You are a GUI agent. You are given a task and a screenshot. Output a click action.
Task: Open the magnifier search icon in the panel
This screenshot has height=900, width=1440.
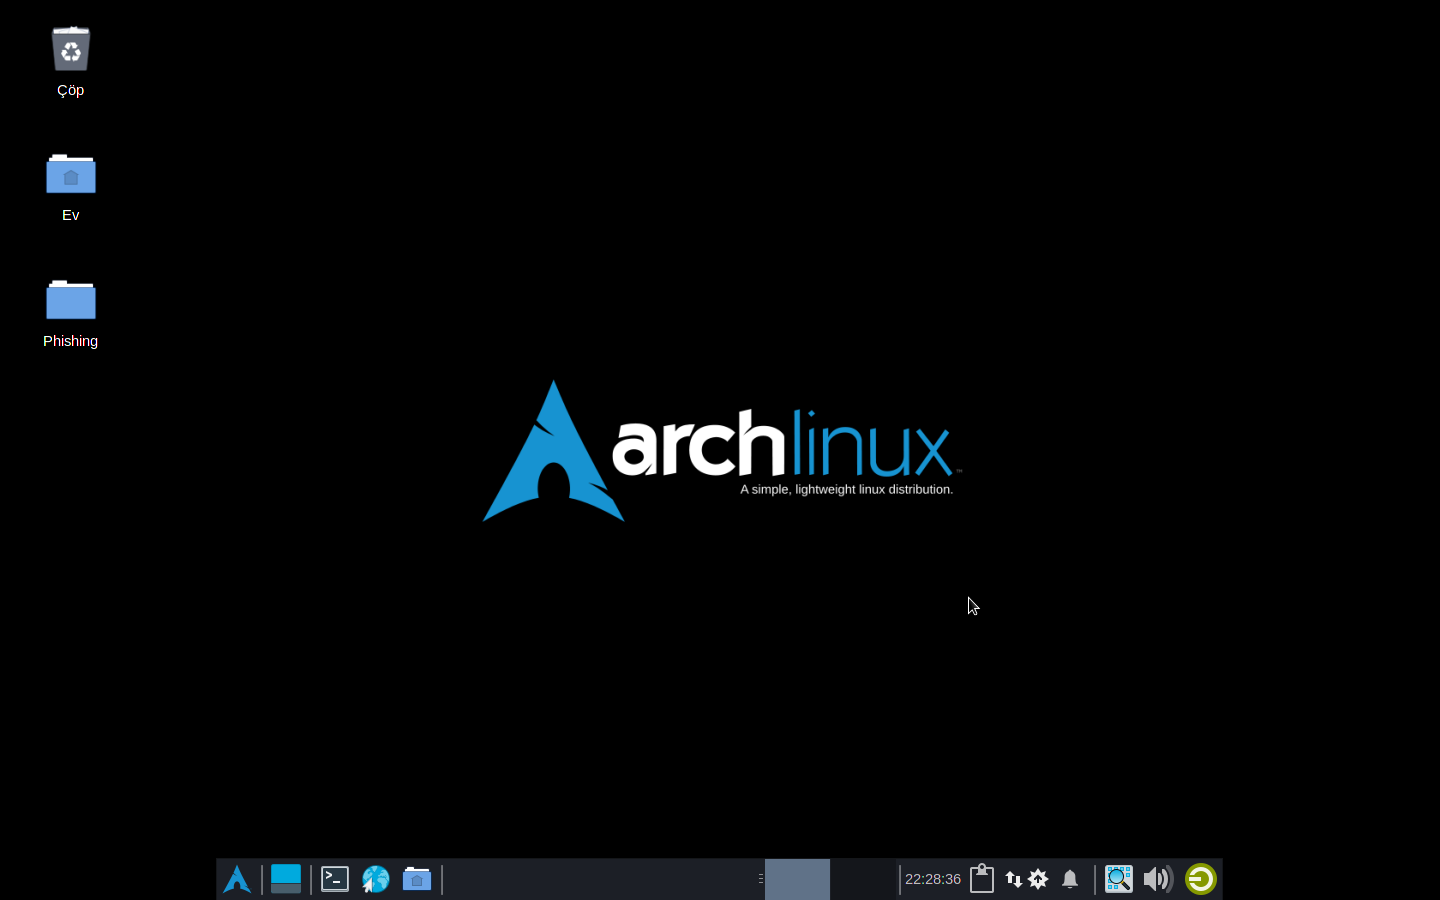1119,879
